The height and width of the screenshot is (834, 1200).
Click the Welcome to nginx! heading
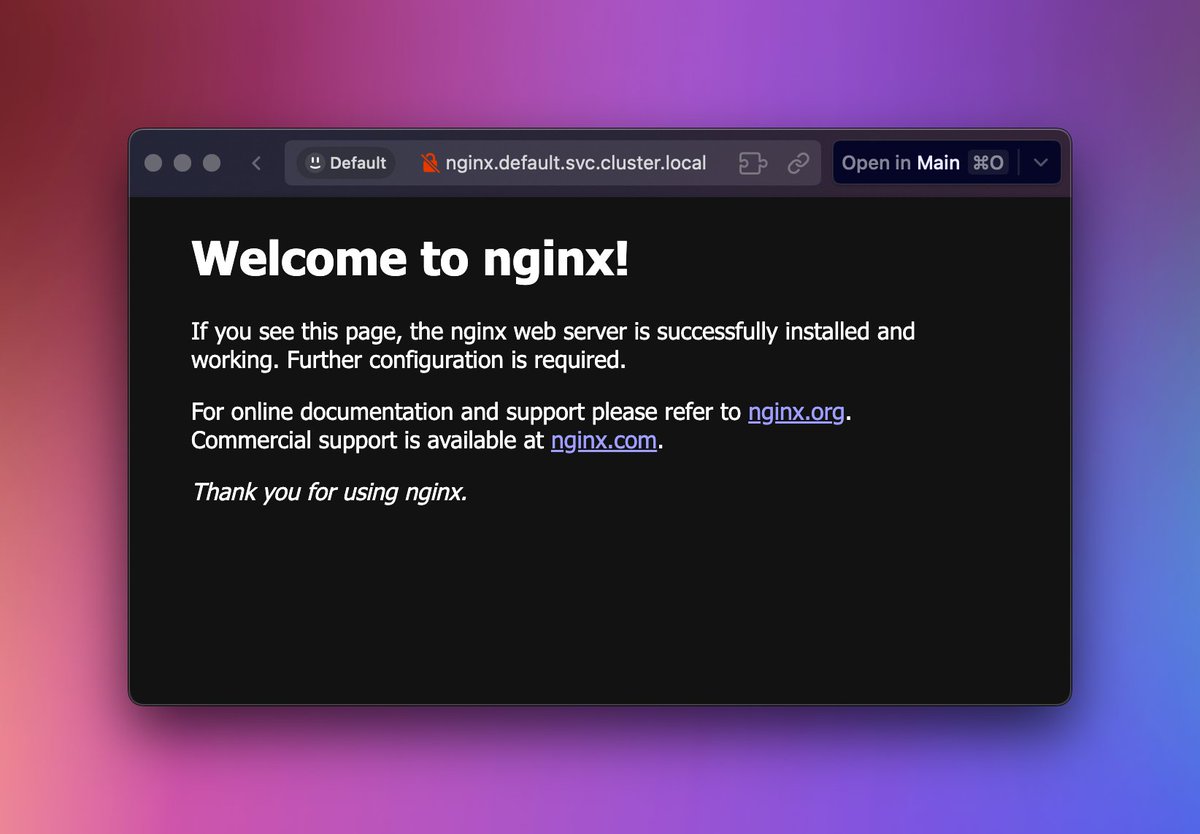coord(410,259)
